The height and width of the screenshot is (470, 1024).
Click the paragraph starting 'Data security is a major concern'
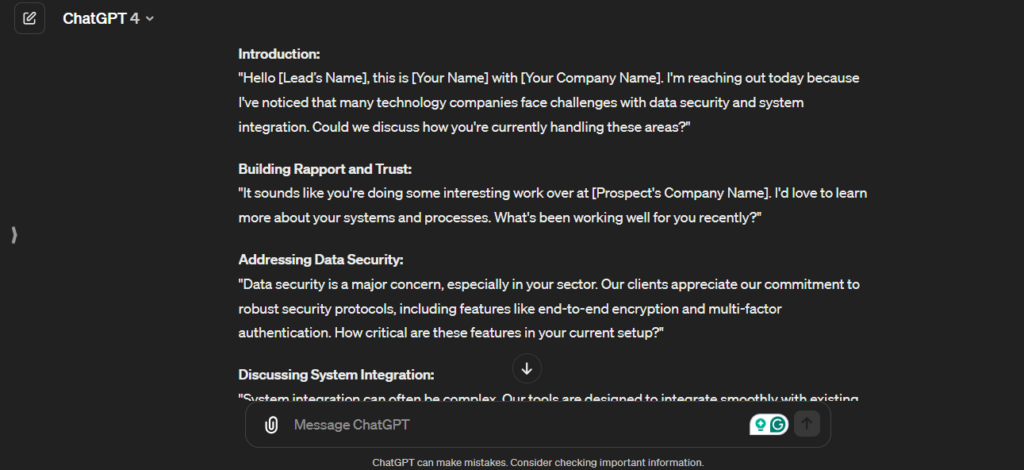click(x=548, y=307)
